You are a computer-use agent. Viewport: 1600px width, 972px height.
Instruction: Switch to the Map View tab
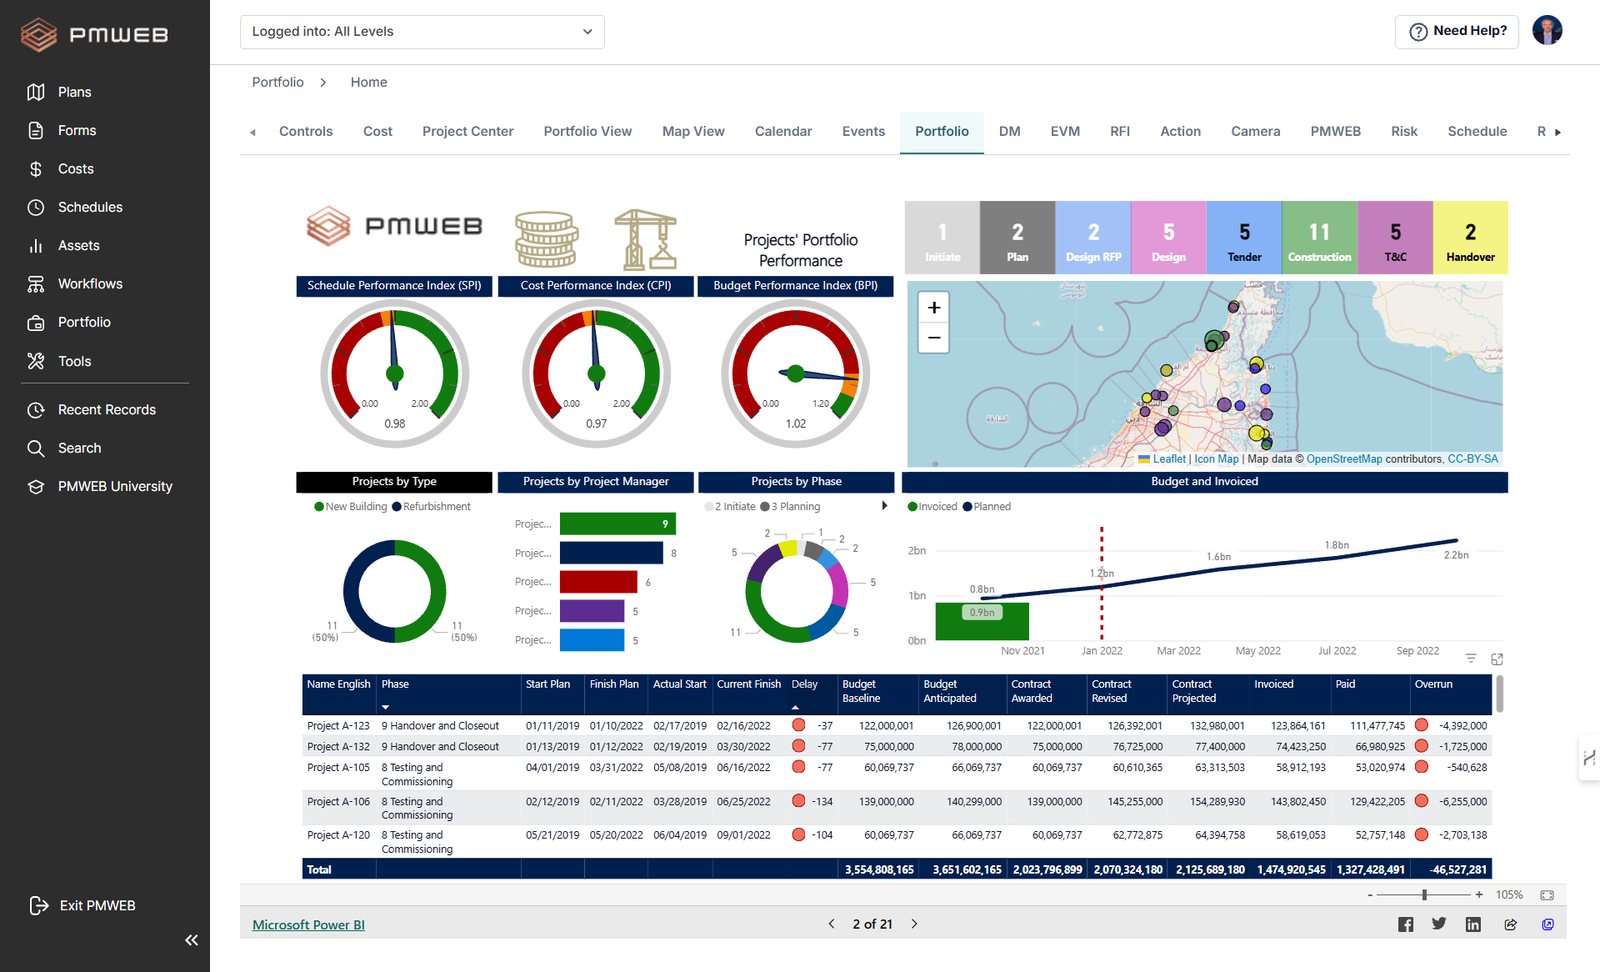point(693,131)
